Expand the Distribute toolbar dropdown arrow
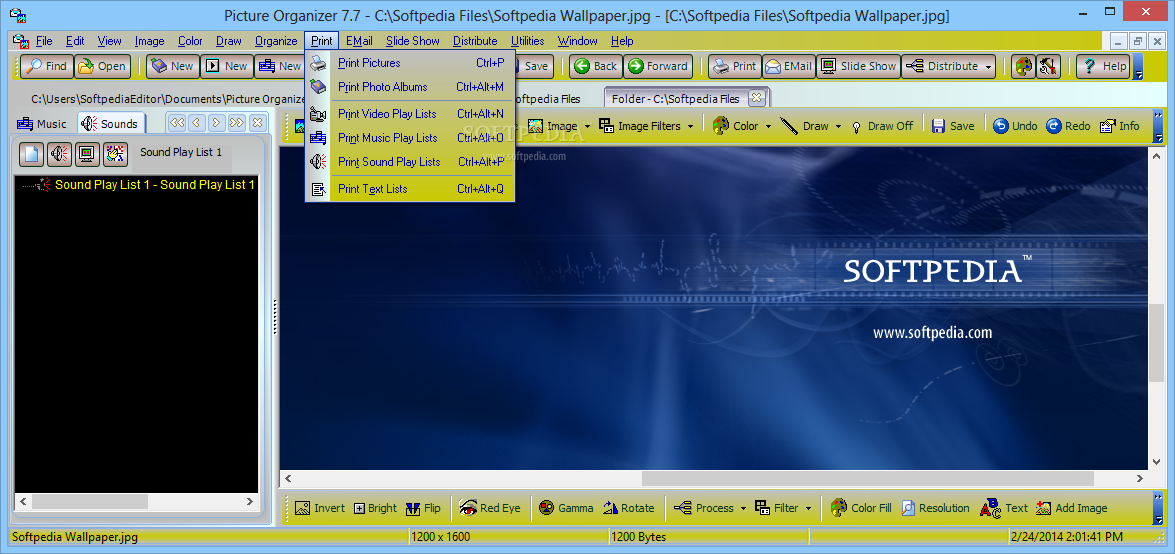The width and height of the screenshot is (1175, 554). pos(989,67)
